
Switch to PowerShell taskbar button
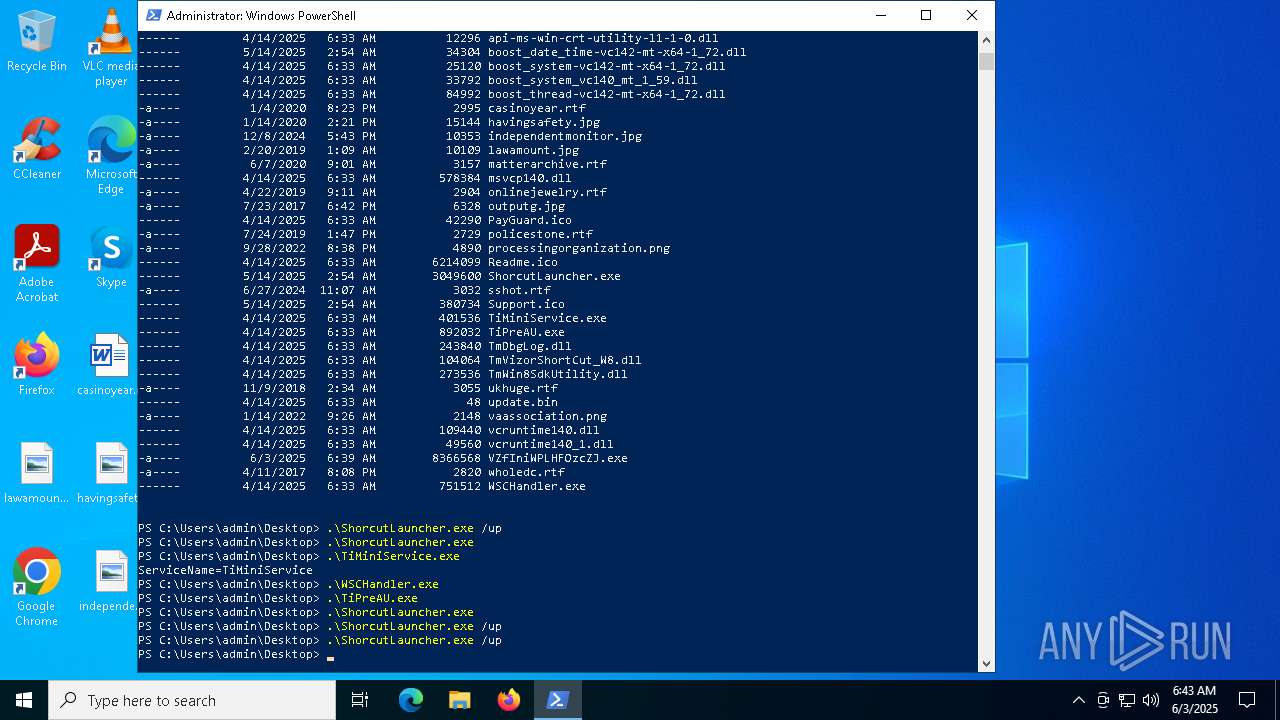(x=558, y=700)
